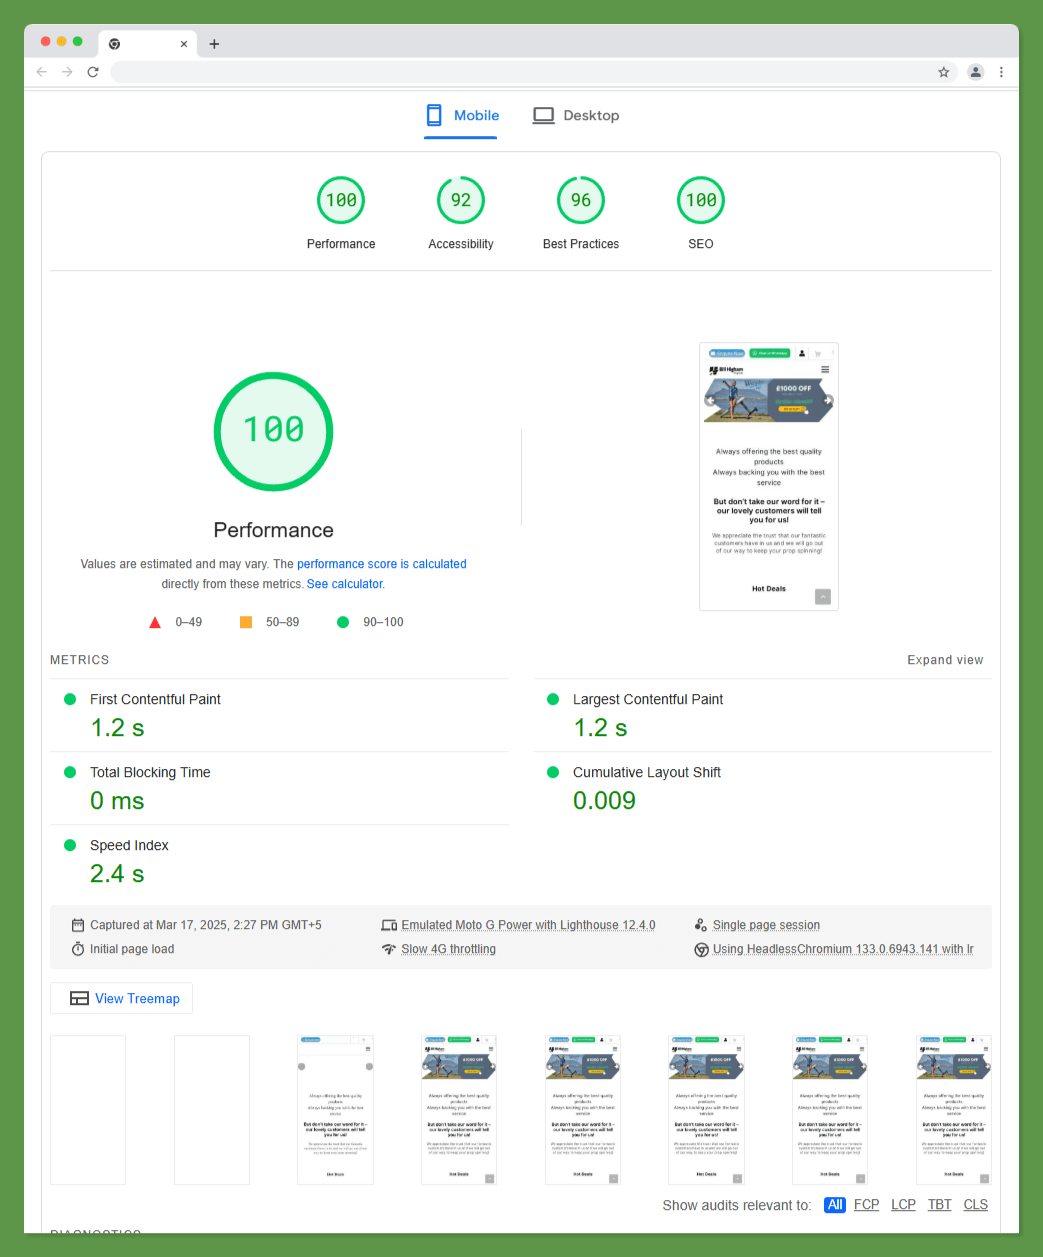
Task: Open the Chrome three-dot menu
Action: 1001,72
